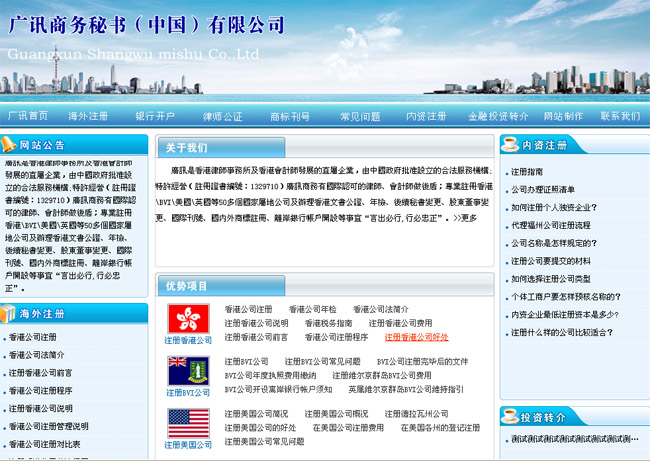Open the 常见问题 navigation item

point(358,116)
